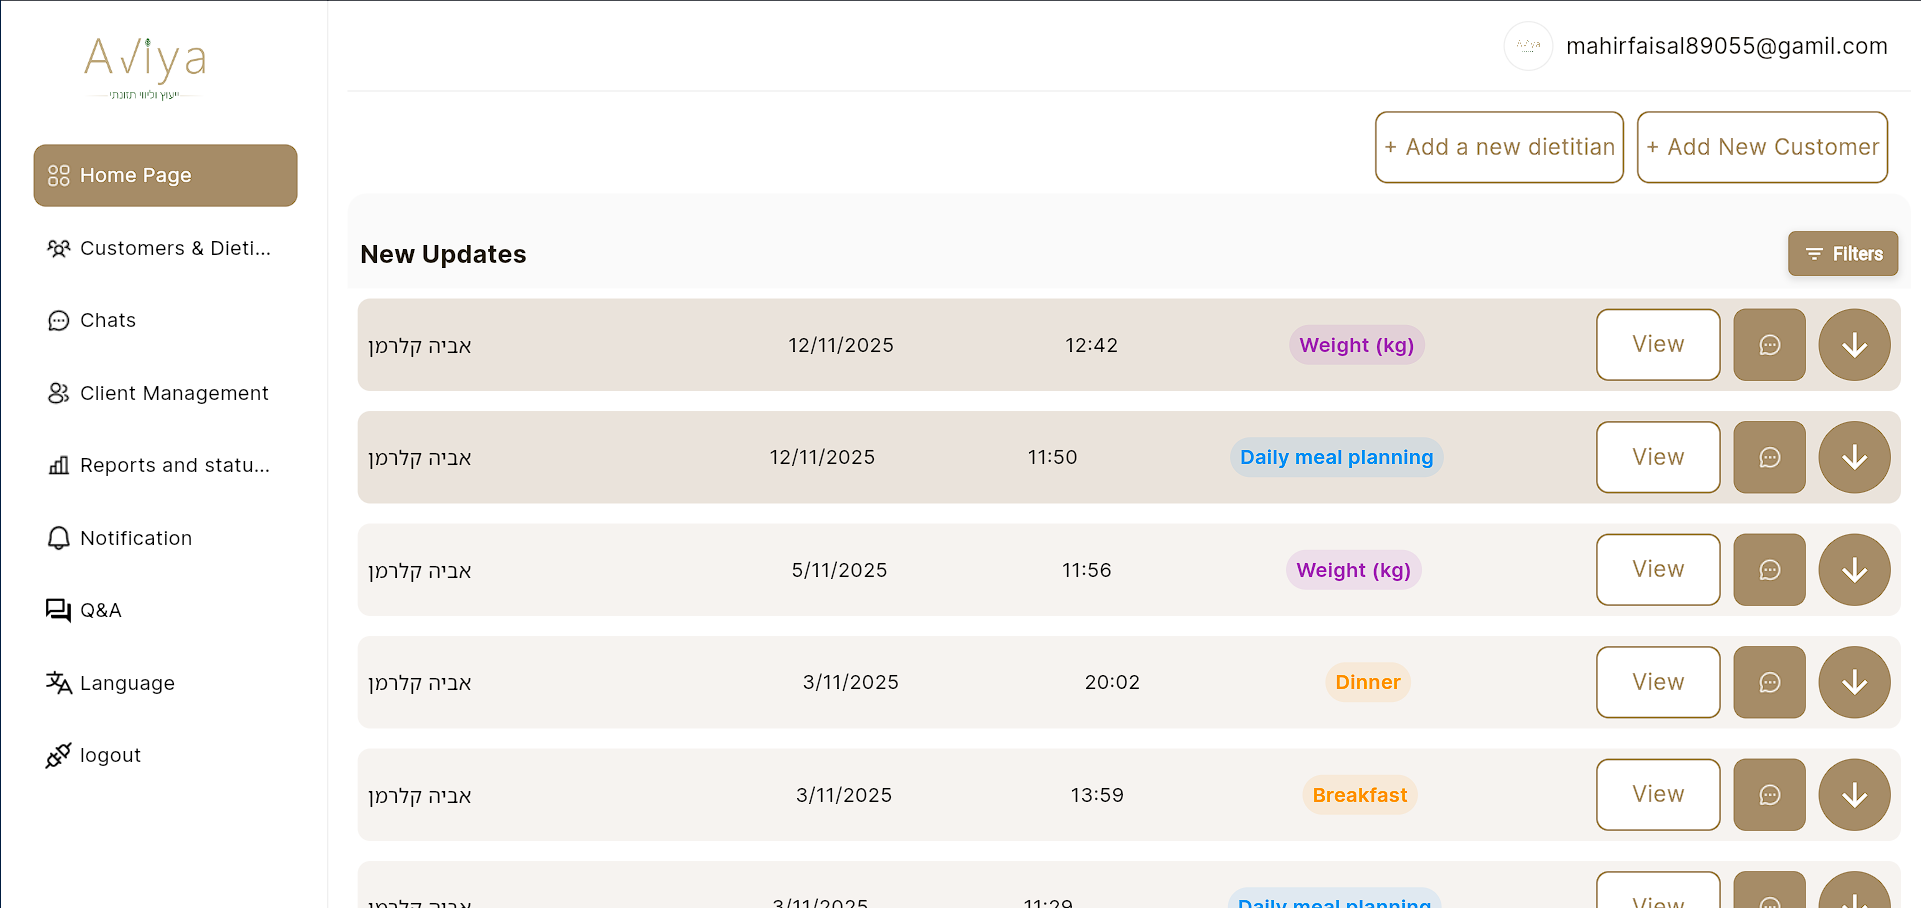Open the chat bubble on the Dinner update
This screenshot has width=1921, height=908.
coord(1769,682)
